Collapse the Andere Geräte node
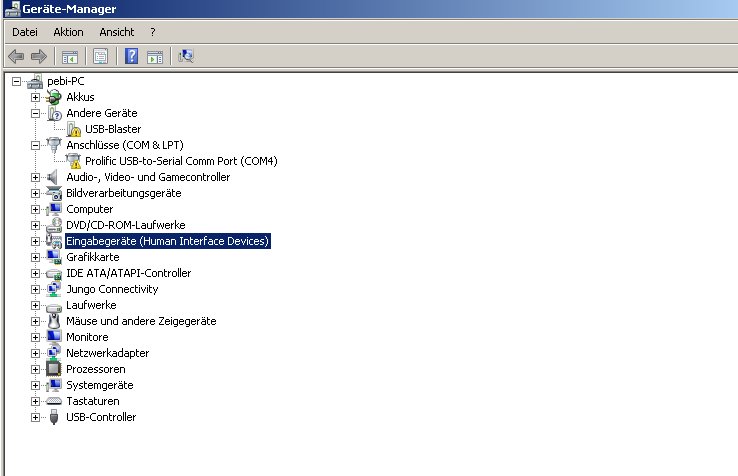The height and width of the screenshot is (476, 738). [x=35, y=113]
